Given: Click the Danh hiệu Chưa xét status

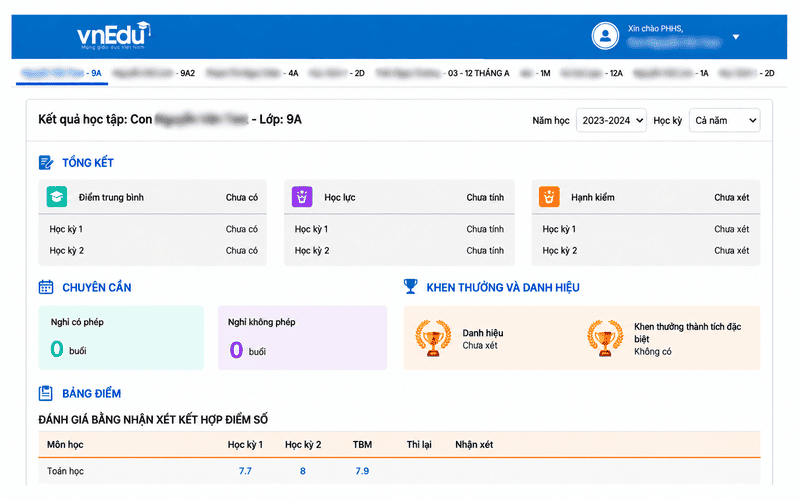Looking at the screenshot, I should click(480, 346).
